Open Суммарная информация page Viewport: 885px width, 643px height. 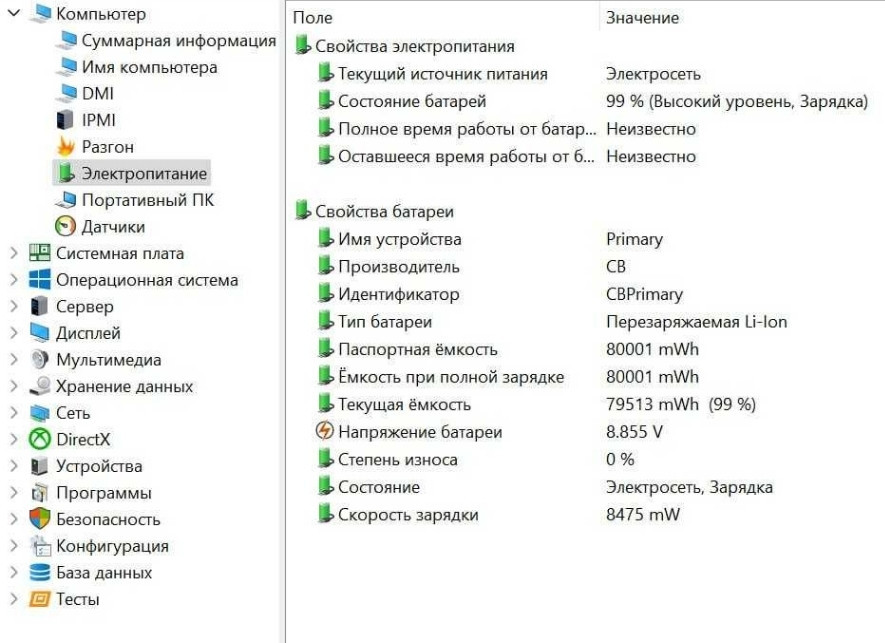point(178,41)
